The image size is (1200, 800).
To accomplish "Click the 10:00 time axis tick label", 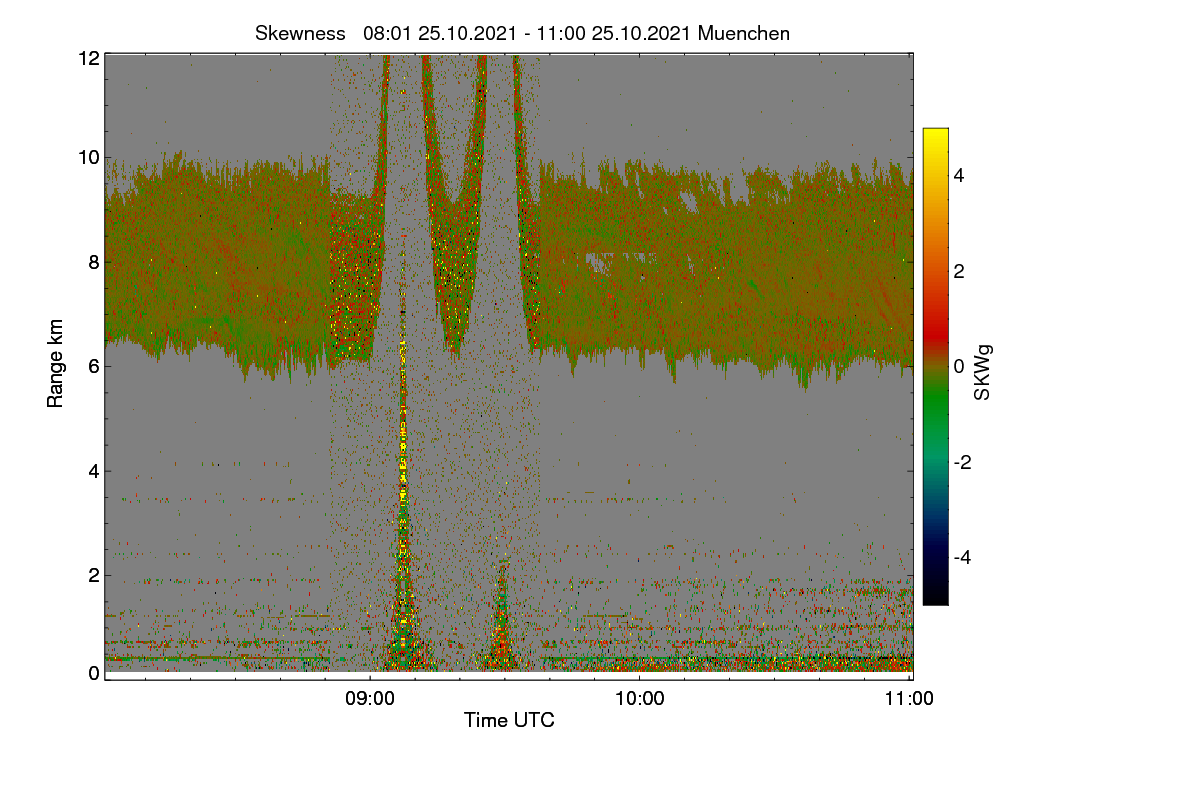I will pyautogui.click(x=639, y=699).
